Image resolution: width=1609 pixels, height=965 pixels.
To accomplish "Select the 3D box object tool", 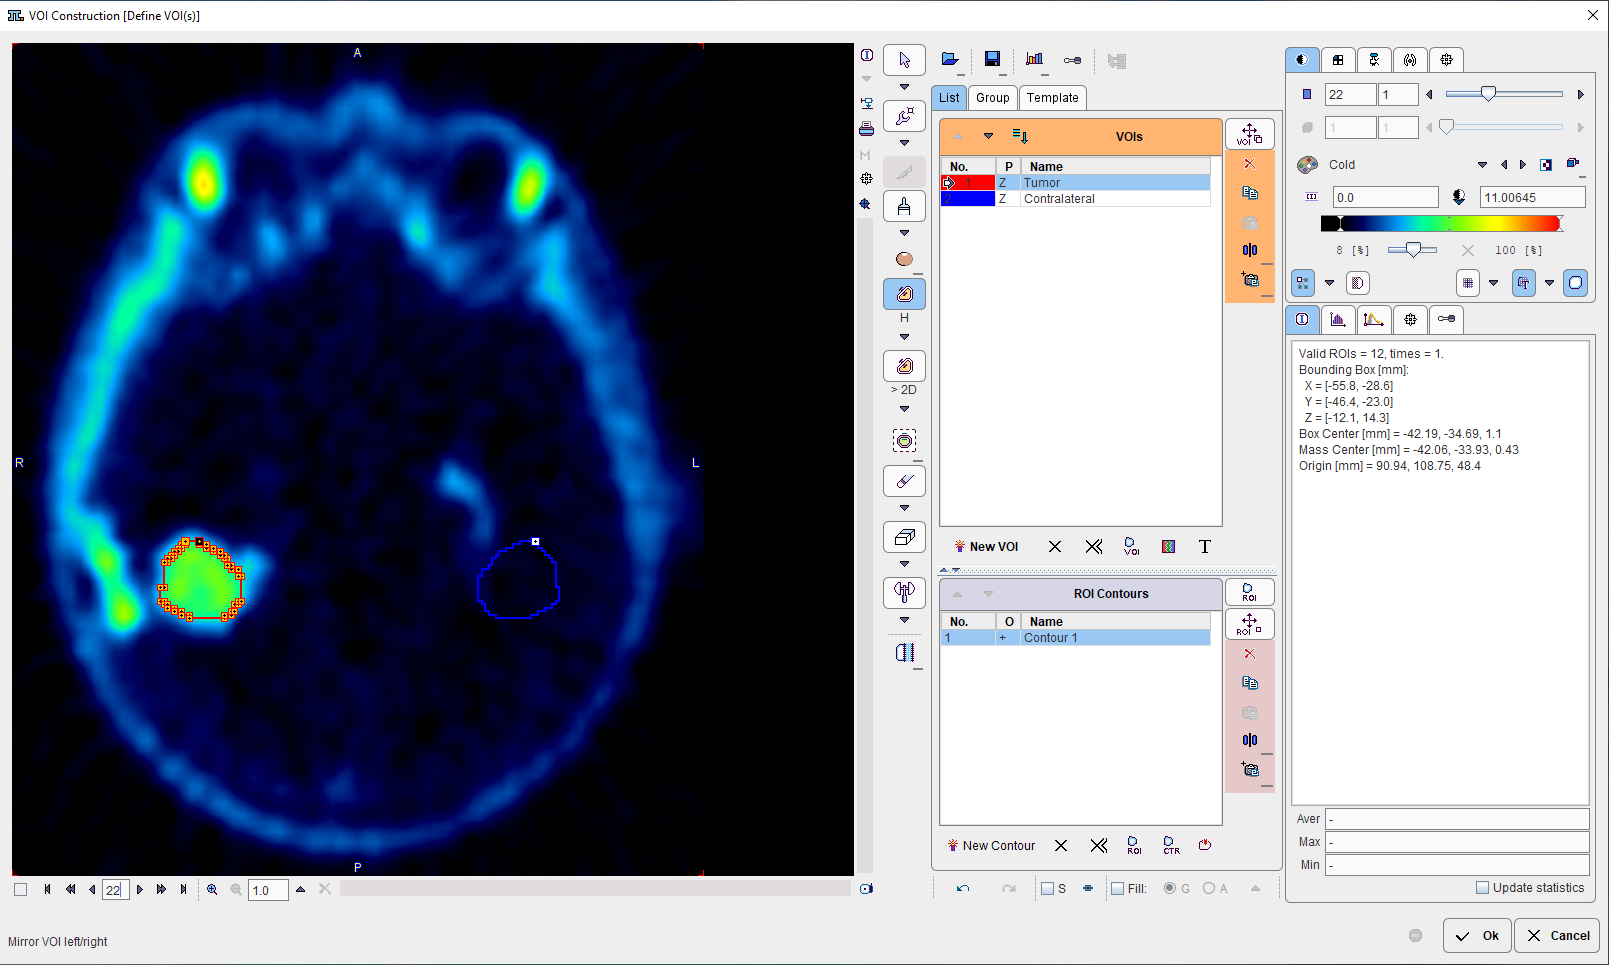I will (x=904, y=537).
